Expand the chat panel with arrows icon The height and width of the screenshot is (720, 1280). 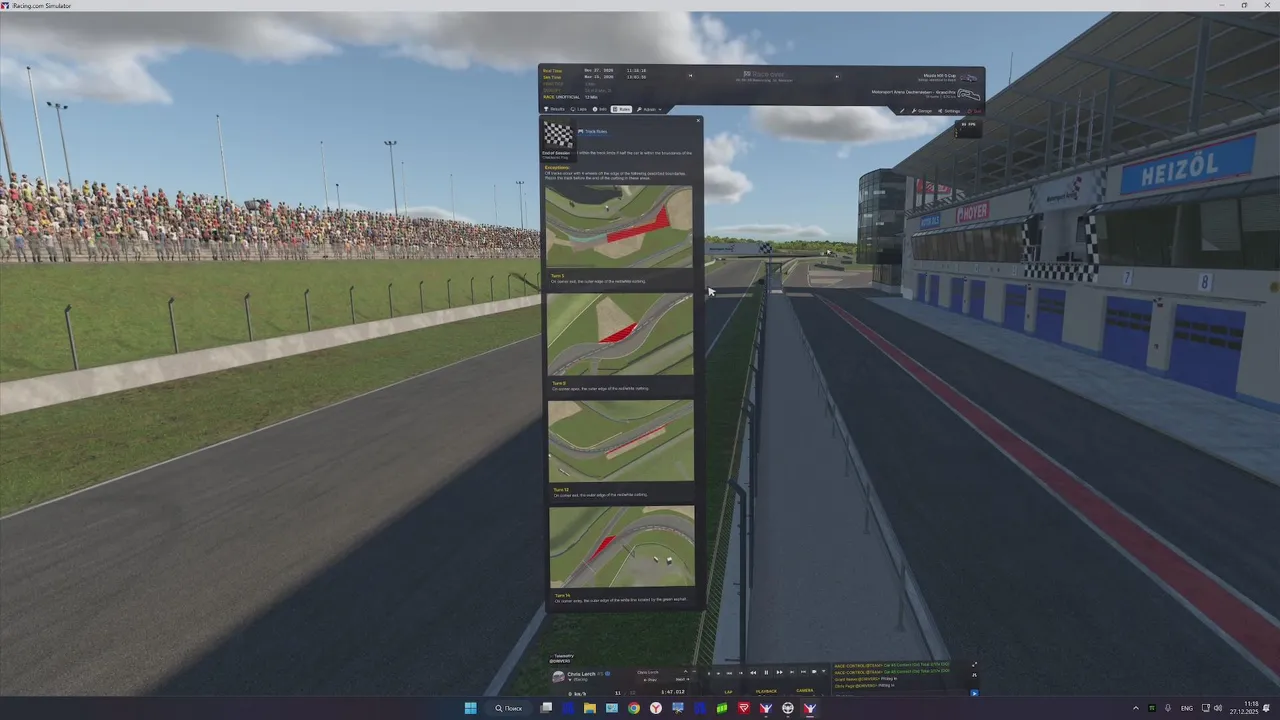coord(975,664)
